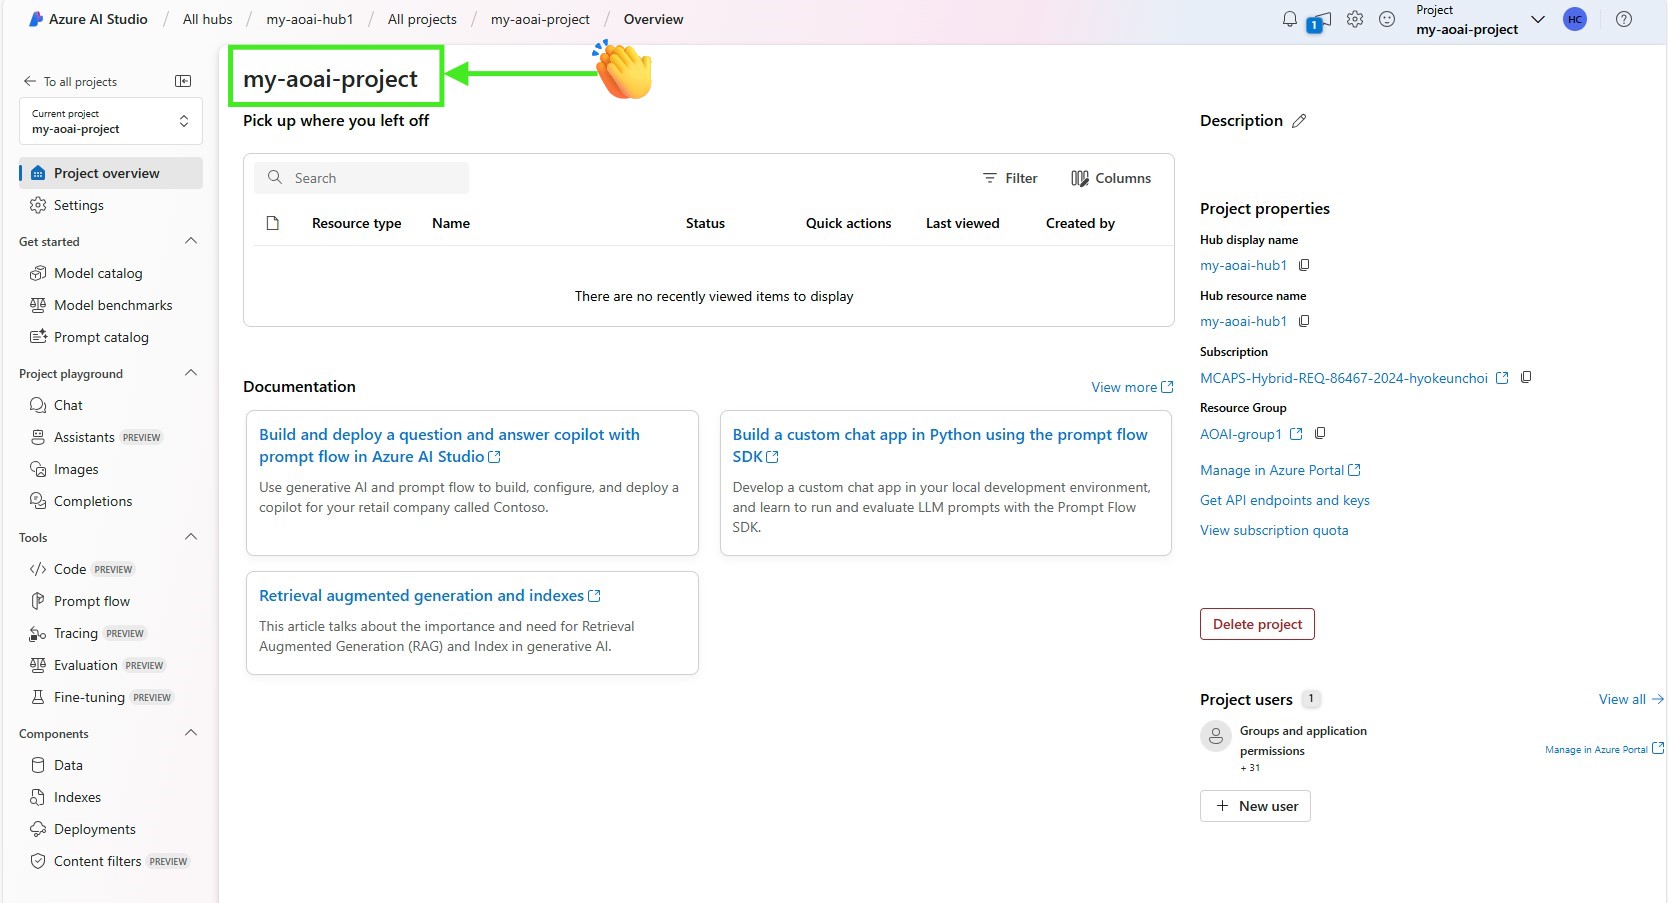The image size is (1668, 903).
Task: Open View more documentation link
Action: [1132, 387]
